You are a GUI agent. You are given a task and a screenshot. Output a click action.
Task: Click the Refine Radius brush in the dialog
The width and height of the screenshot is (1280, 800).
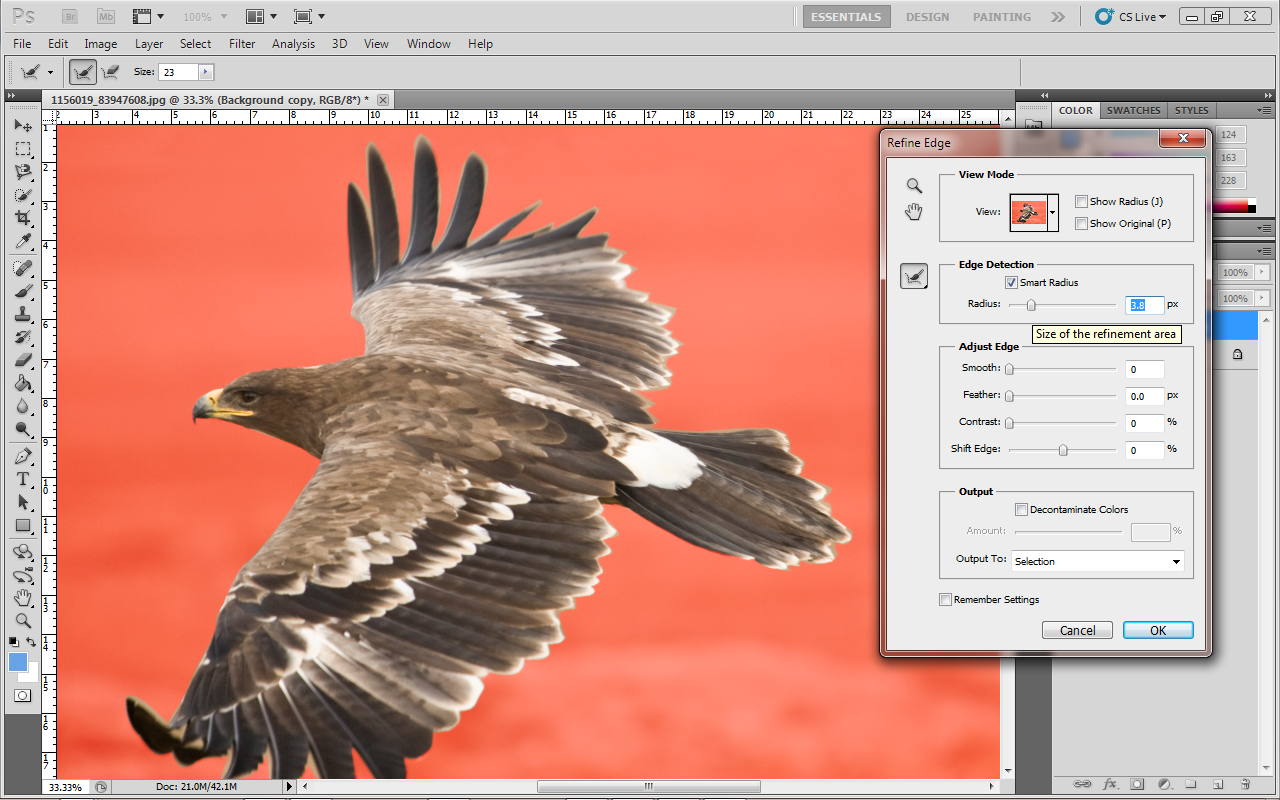(914, 277)
